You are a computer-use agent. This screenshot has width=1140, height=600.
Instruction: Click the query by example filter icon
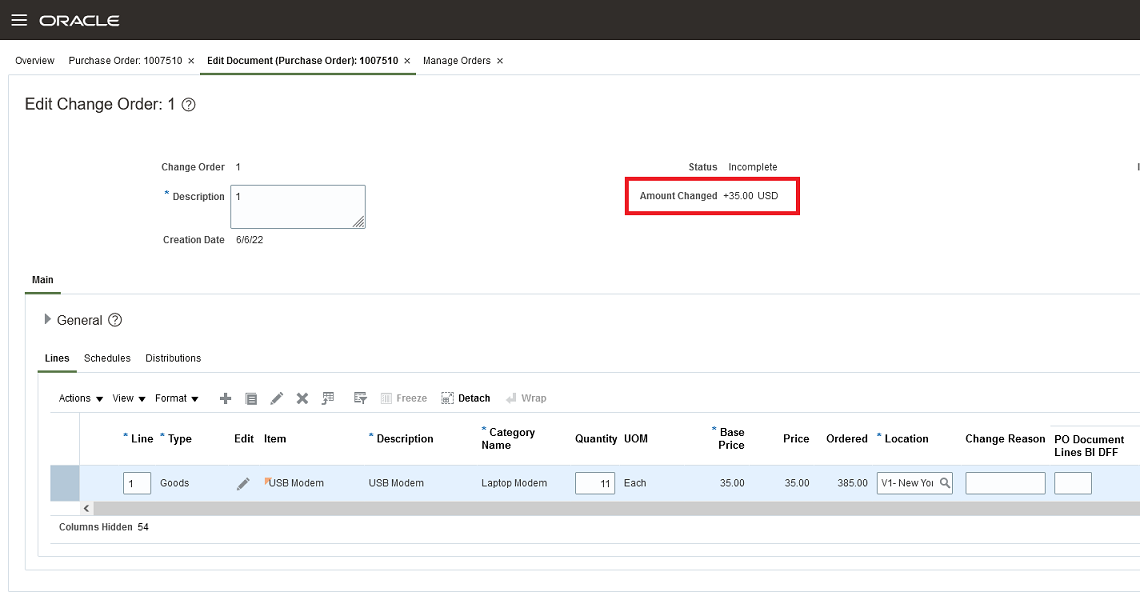point(360,399)
